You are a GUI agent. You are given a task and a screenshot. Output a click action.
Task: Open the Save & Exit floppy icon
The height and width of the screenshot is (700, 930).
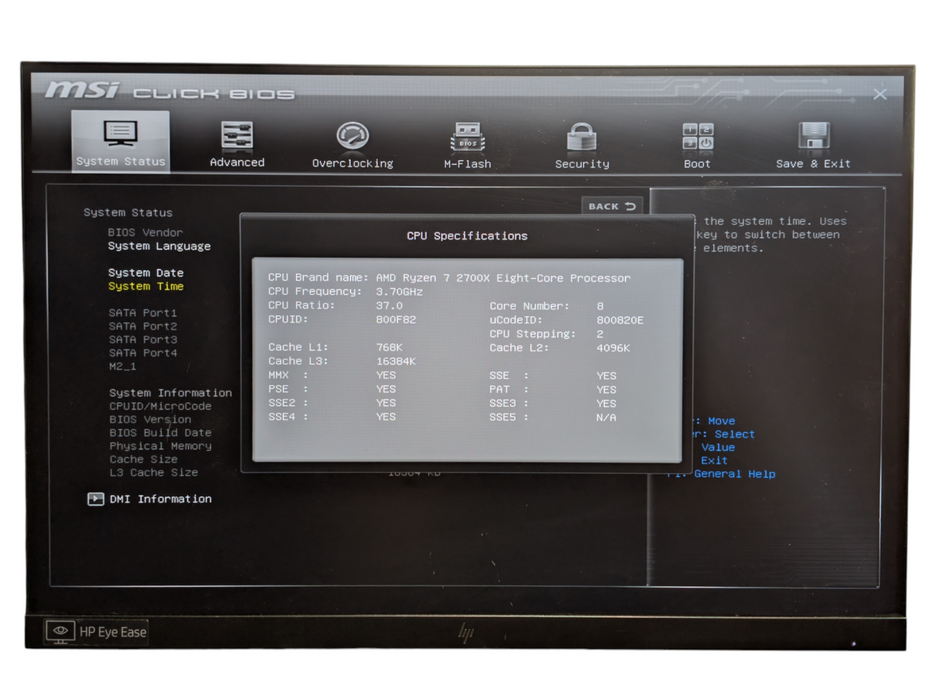[x=813, y=136]
